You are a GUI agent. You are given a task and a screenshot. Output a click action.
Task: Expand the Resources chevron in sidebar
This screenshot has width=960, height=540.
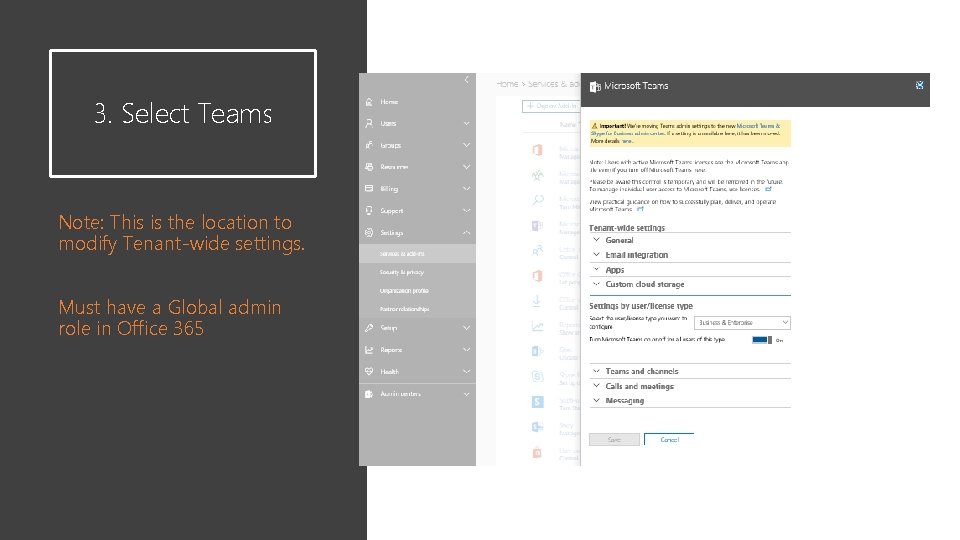point(467,167)
